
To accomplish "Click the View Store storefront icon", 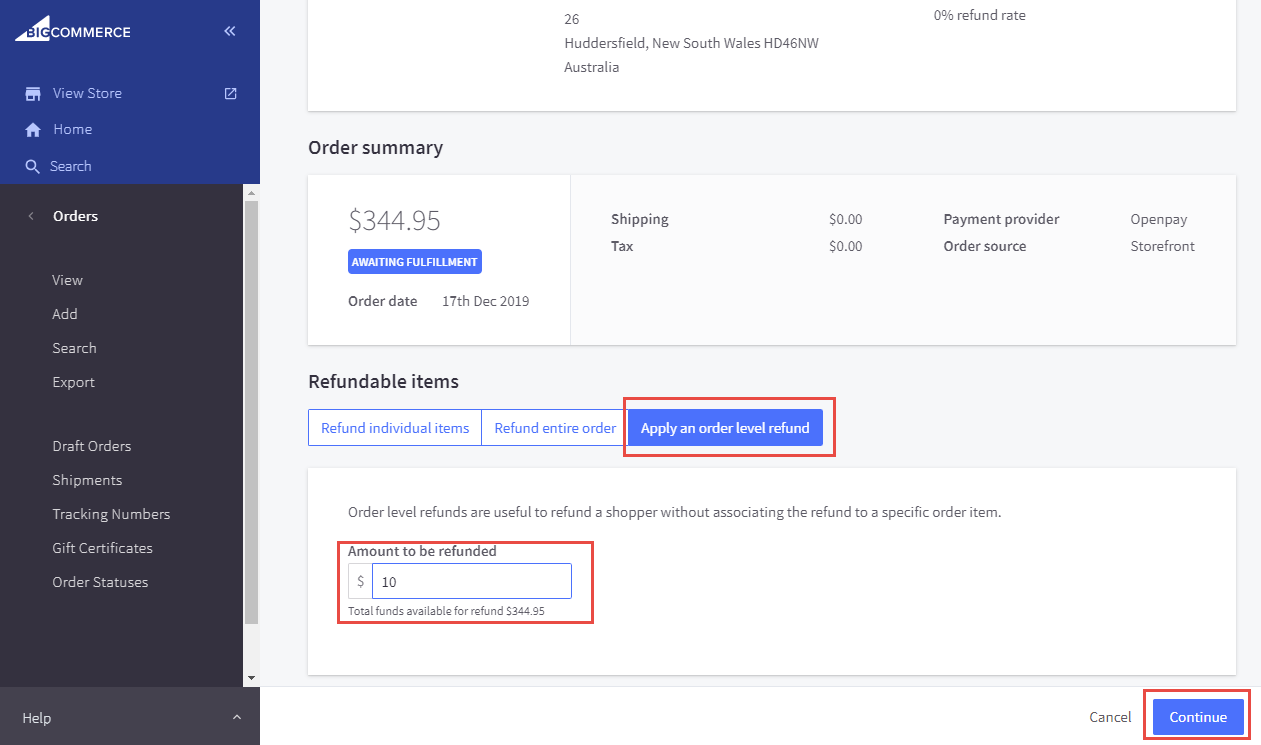I will [33, 94].
